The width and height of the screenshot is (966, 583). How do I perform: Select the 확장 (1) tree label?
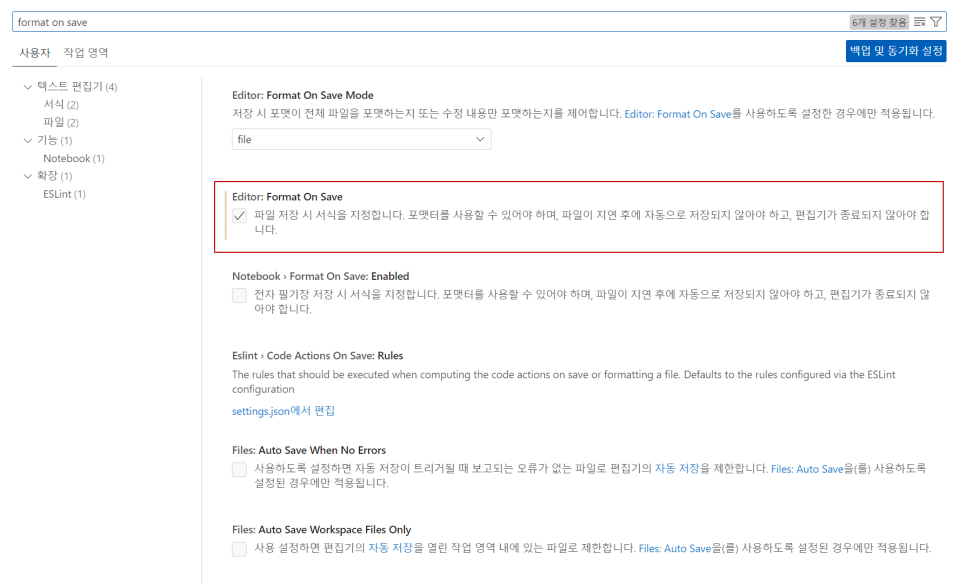tap(54, 176)
